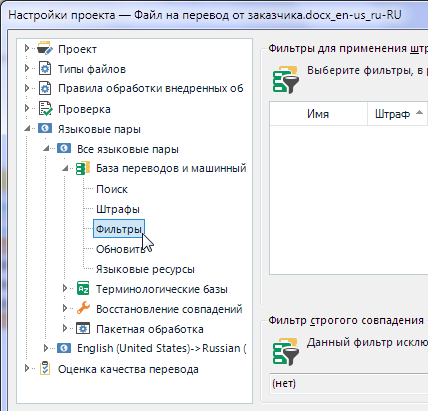Click the Проект tree icon
Screen dimensions: 428x411
click(45, 49)
